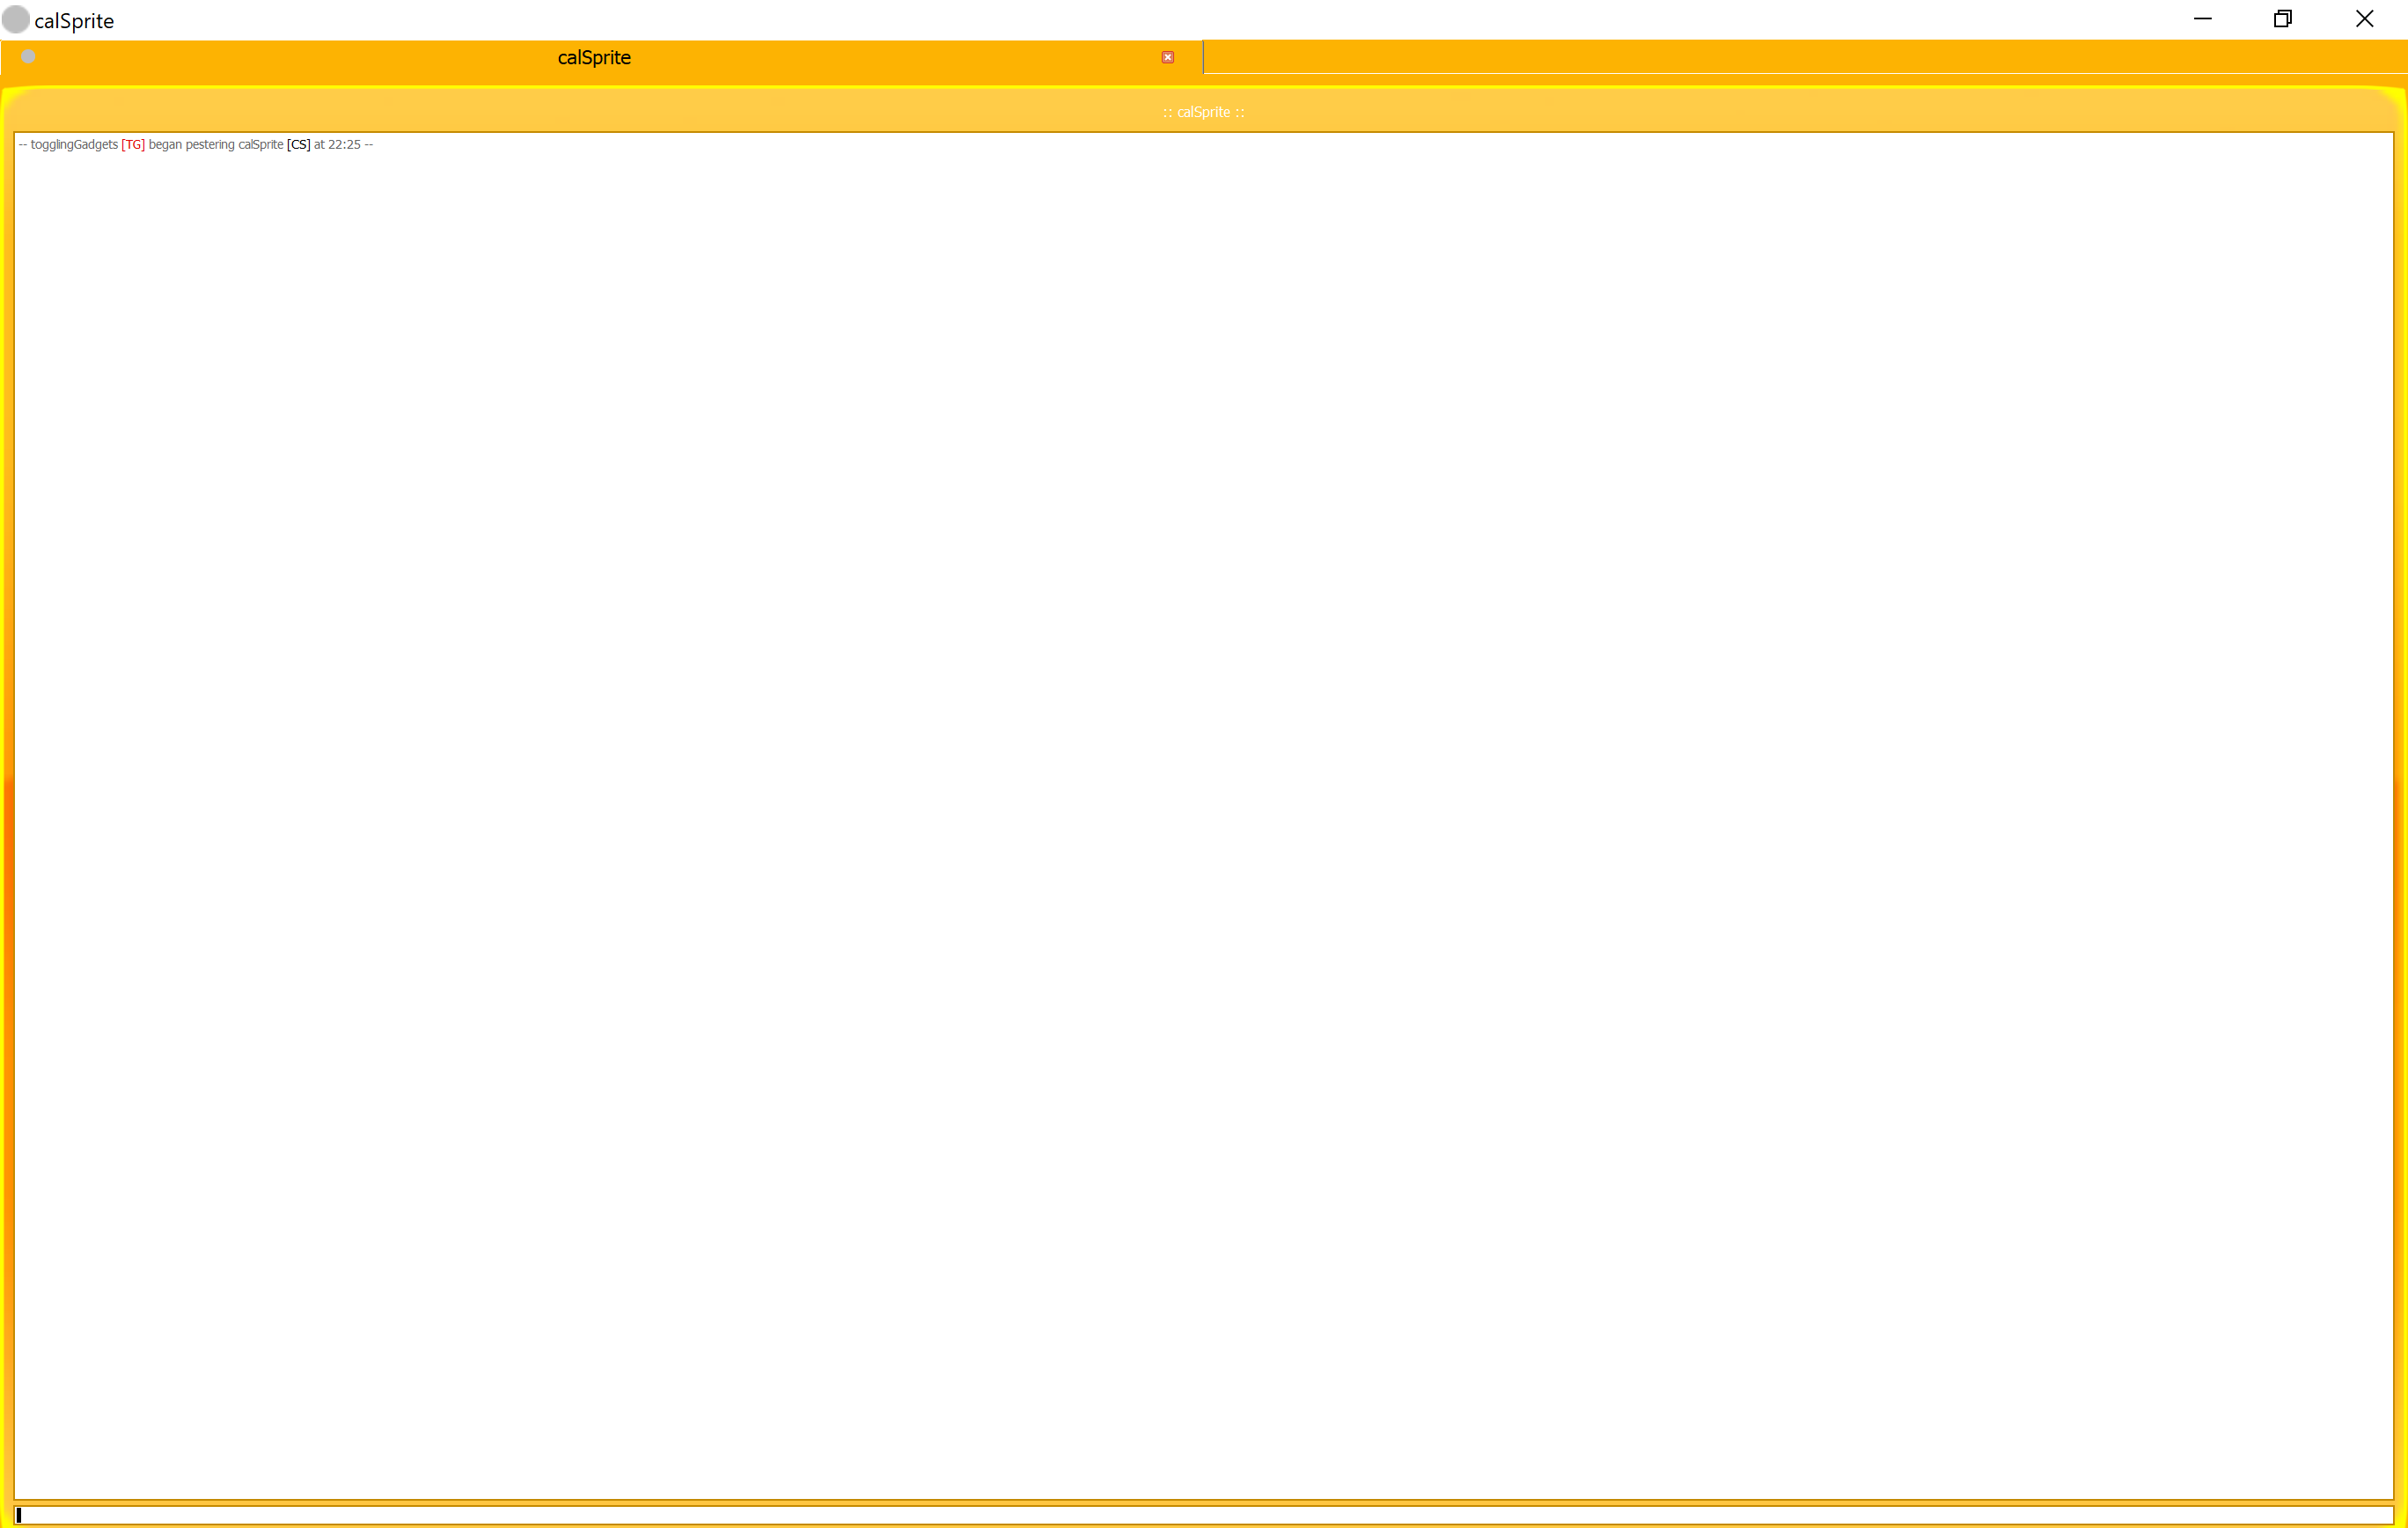Close the calSprite window

2364,19
